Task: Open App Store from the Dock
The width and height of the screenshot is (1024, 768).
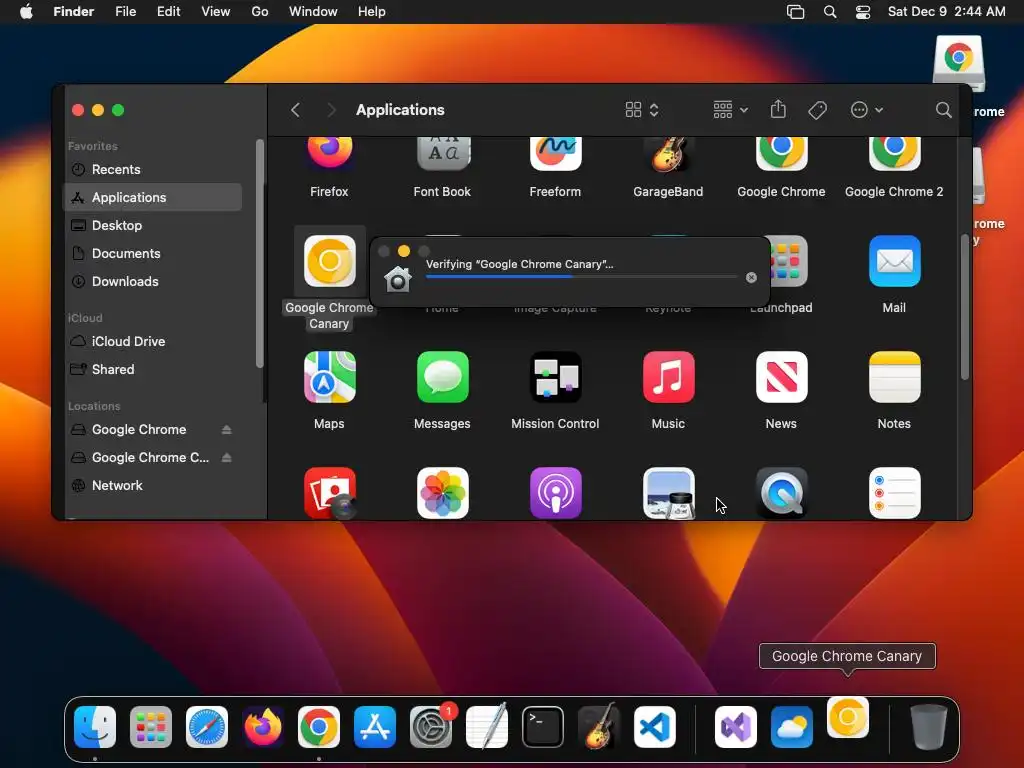Action: [375, 727]
